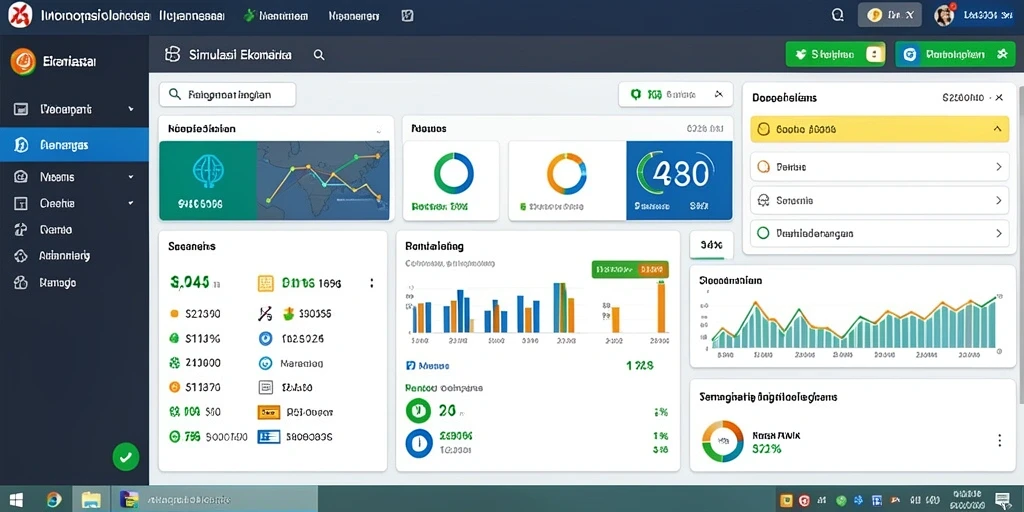Screen dimensions: 1024x512
Task: Select the highlighted blue sidebar menu item
Action: coord(74,145)
